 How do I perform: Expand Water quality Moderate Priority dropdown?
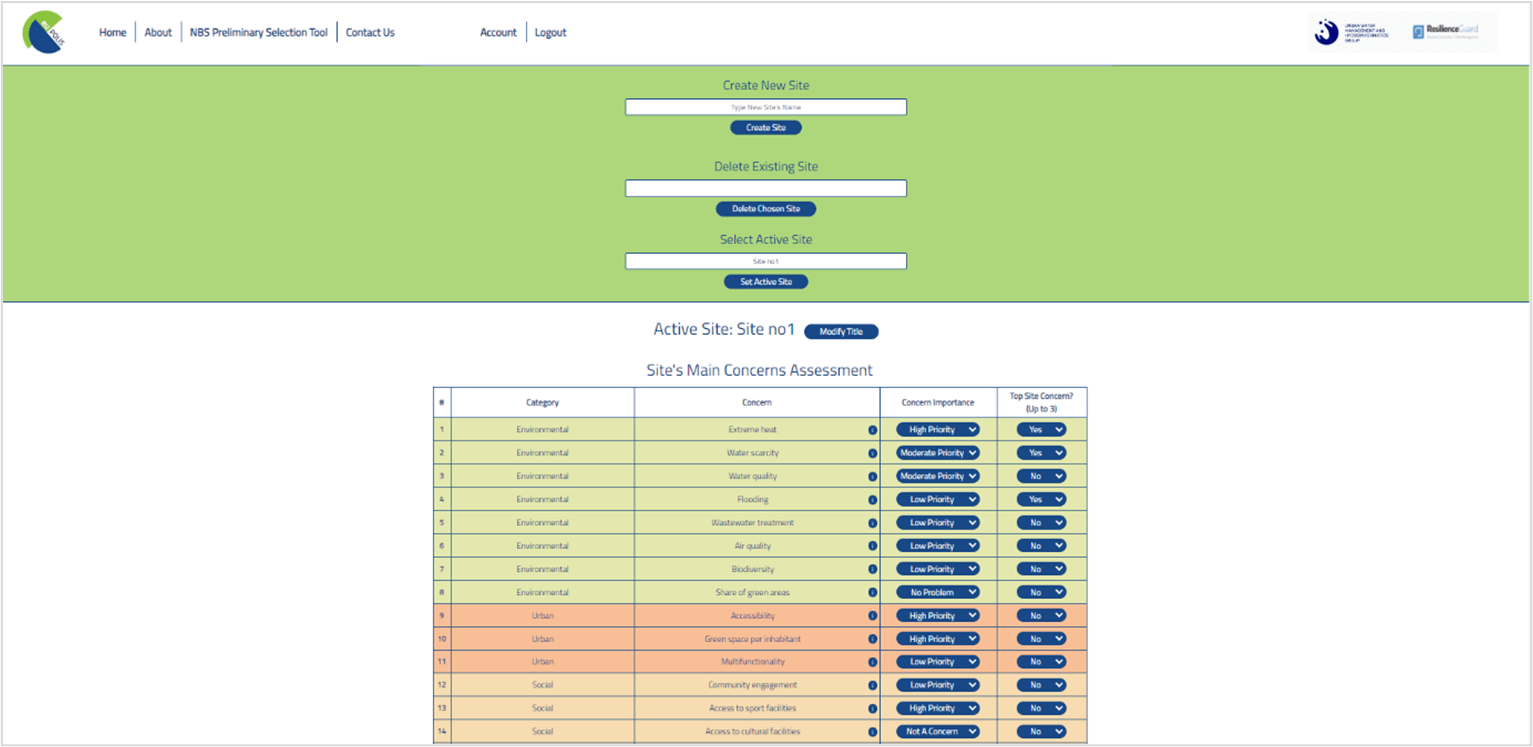pyautogui.click(x=938, y=476)
